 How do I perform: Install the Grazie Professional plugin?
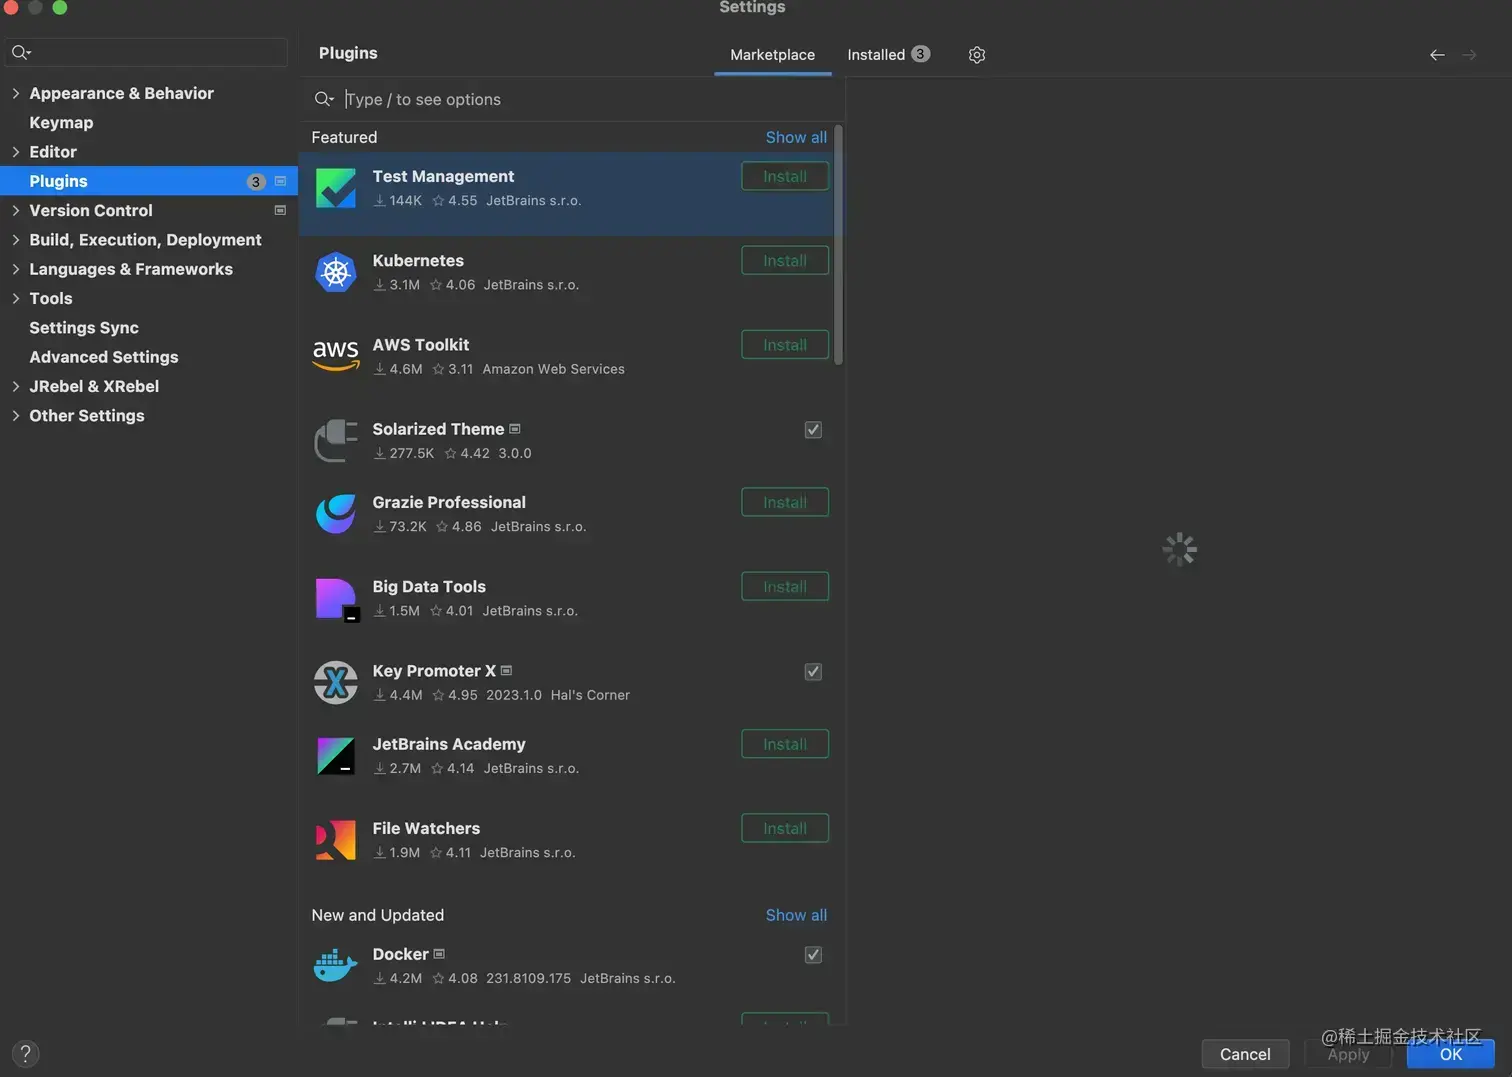coord(785,502)
